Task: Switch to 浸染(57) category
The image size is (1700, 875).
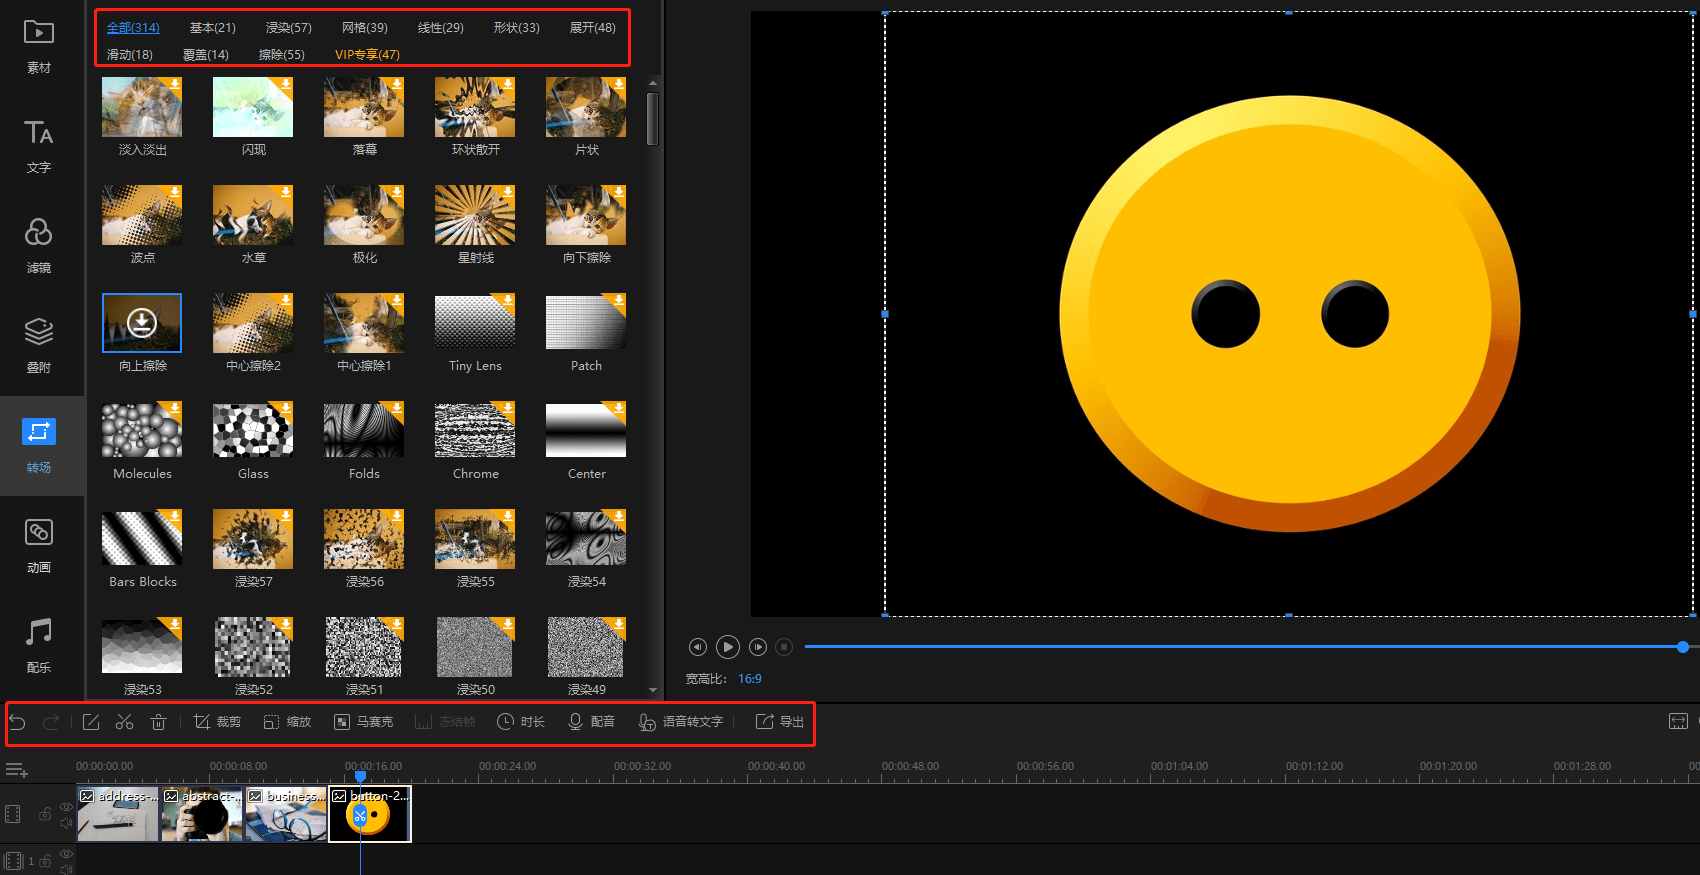Action: click(x=288, y=28)
